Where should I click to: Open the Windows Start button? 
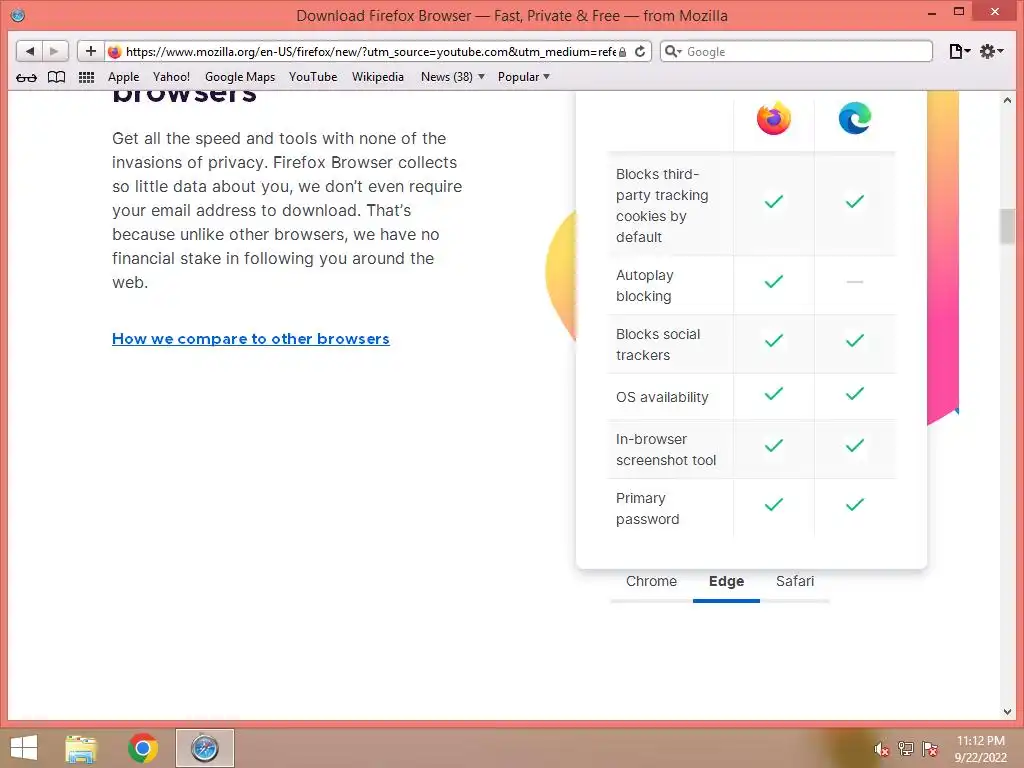[x=24, y=748]
